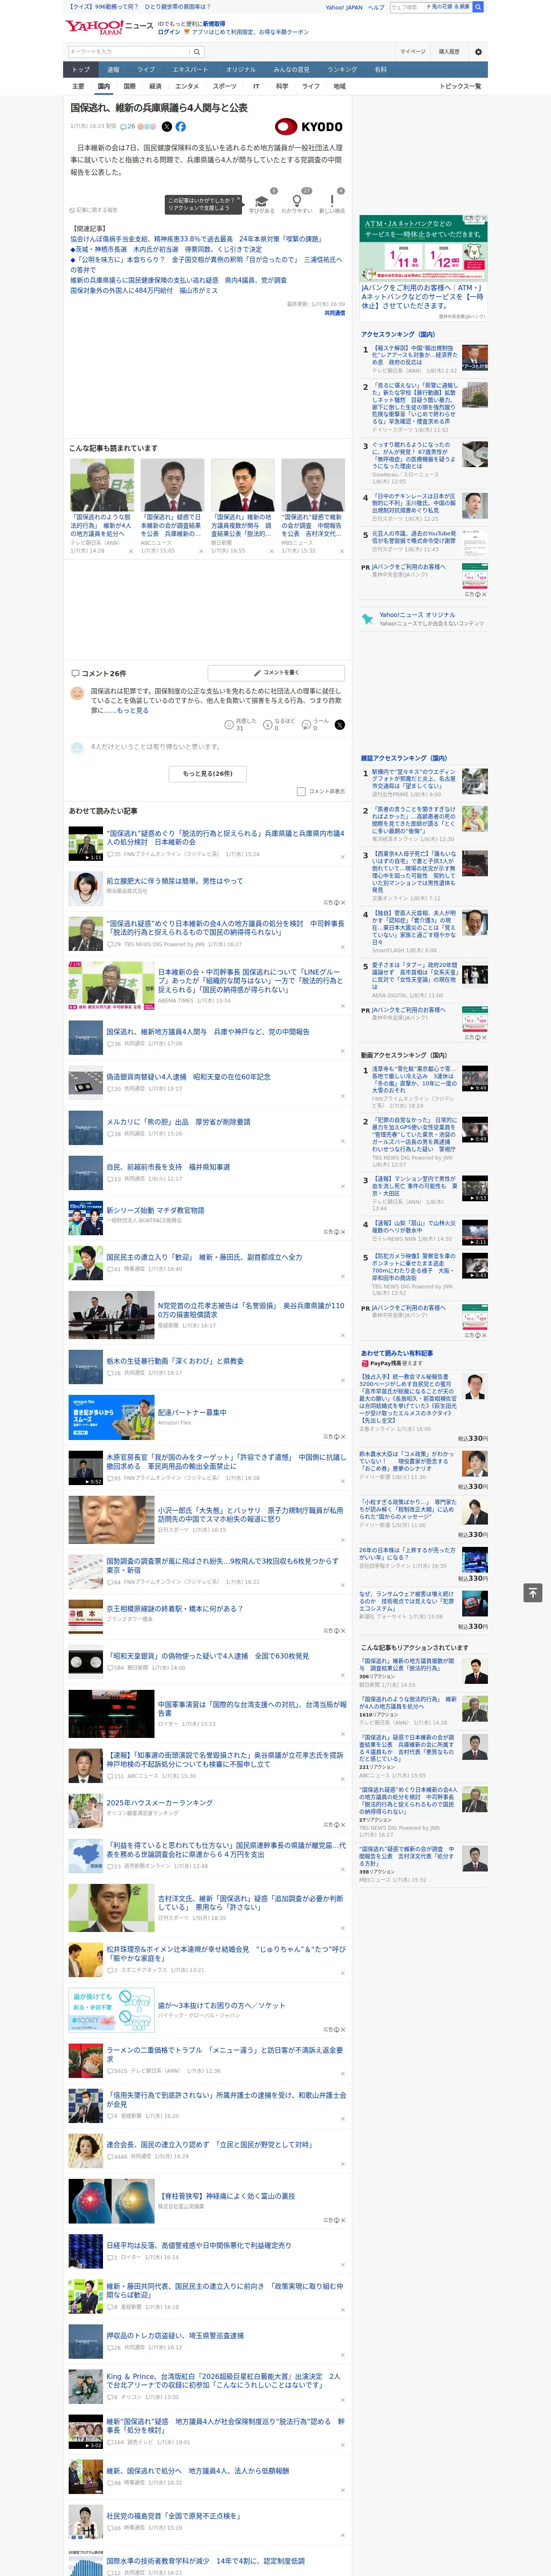Click the 新規取得 link
Image resolution: width=551 pixels, height=2576 pixels.
(214, 23)
